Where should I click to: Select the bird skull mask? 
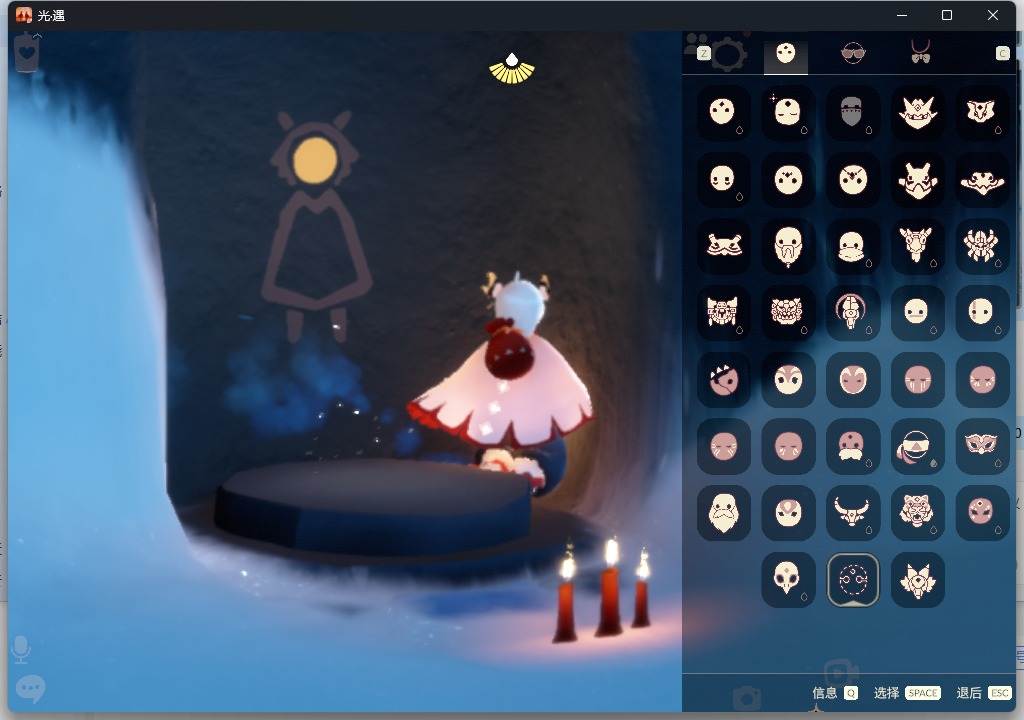[788, 580]
